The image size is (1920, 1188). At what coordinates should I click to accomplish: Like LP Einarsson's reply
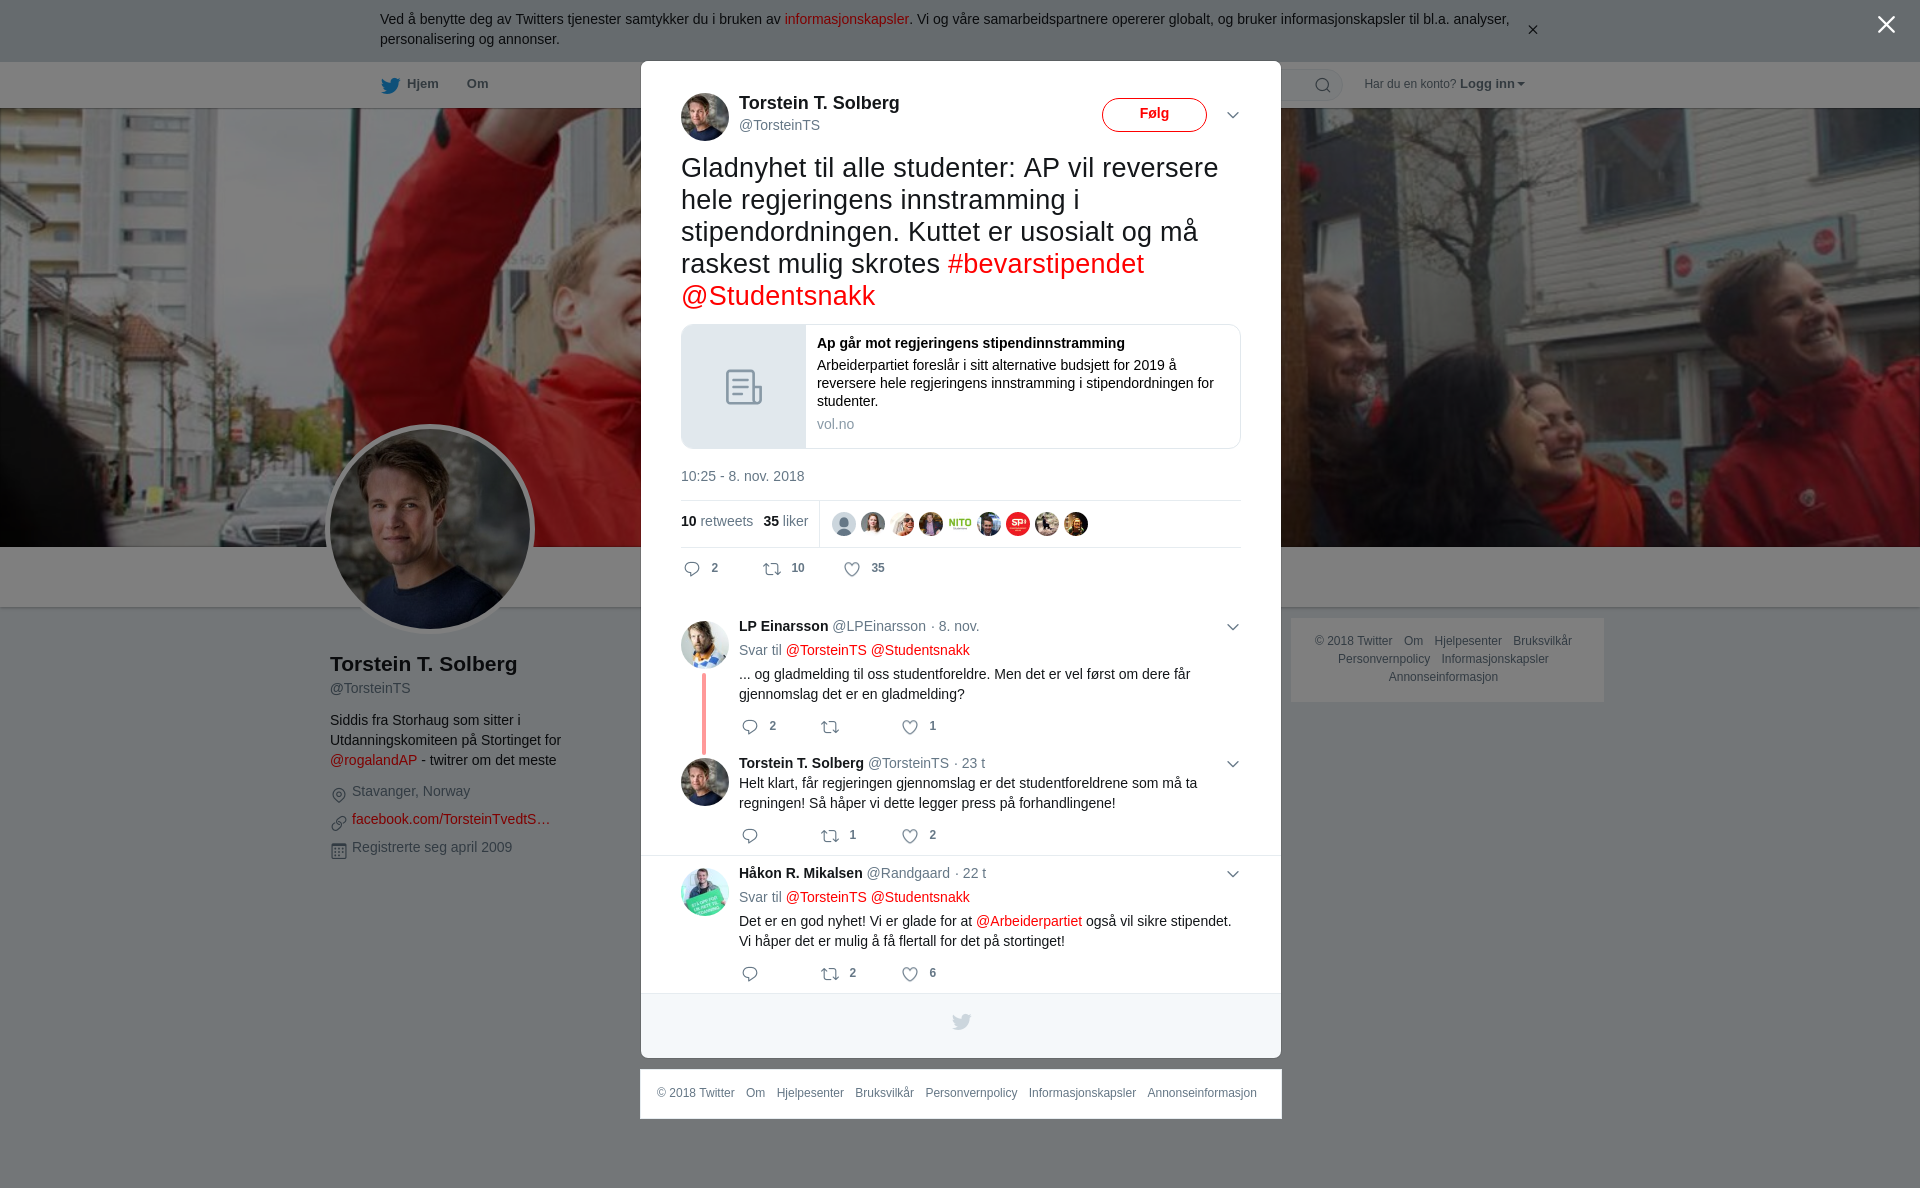910,727
